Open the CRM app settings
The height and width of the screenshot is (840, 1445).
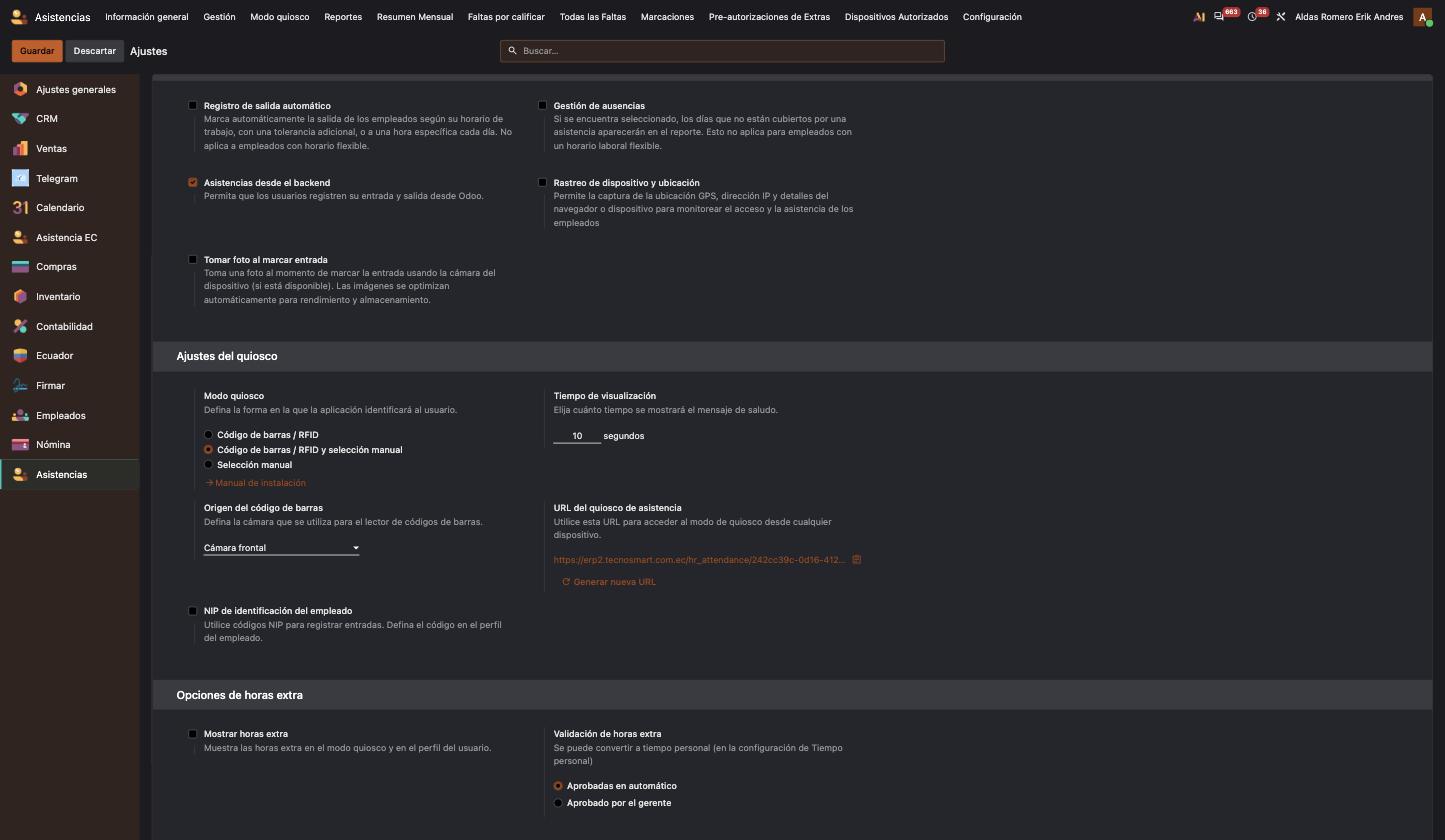69,119
